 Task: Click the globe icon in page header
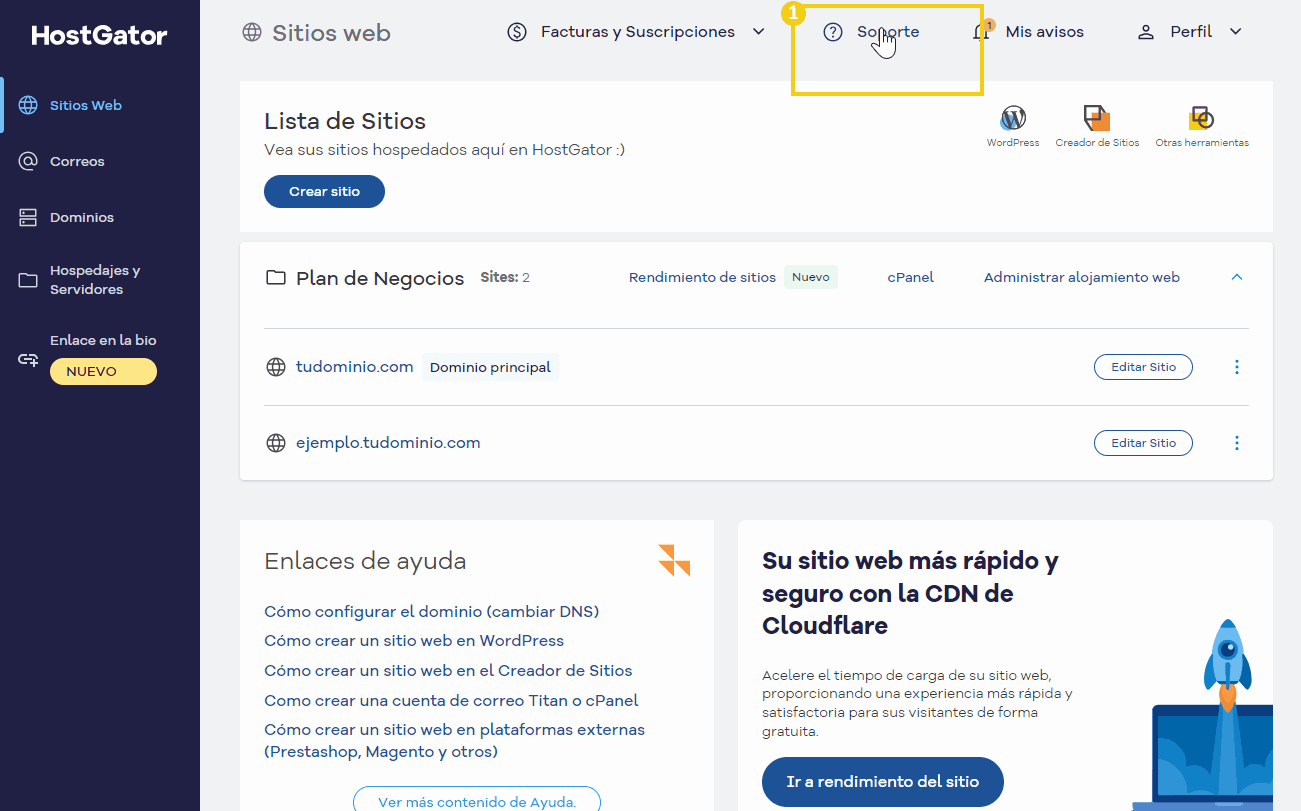252,32
